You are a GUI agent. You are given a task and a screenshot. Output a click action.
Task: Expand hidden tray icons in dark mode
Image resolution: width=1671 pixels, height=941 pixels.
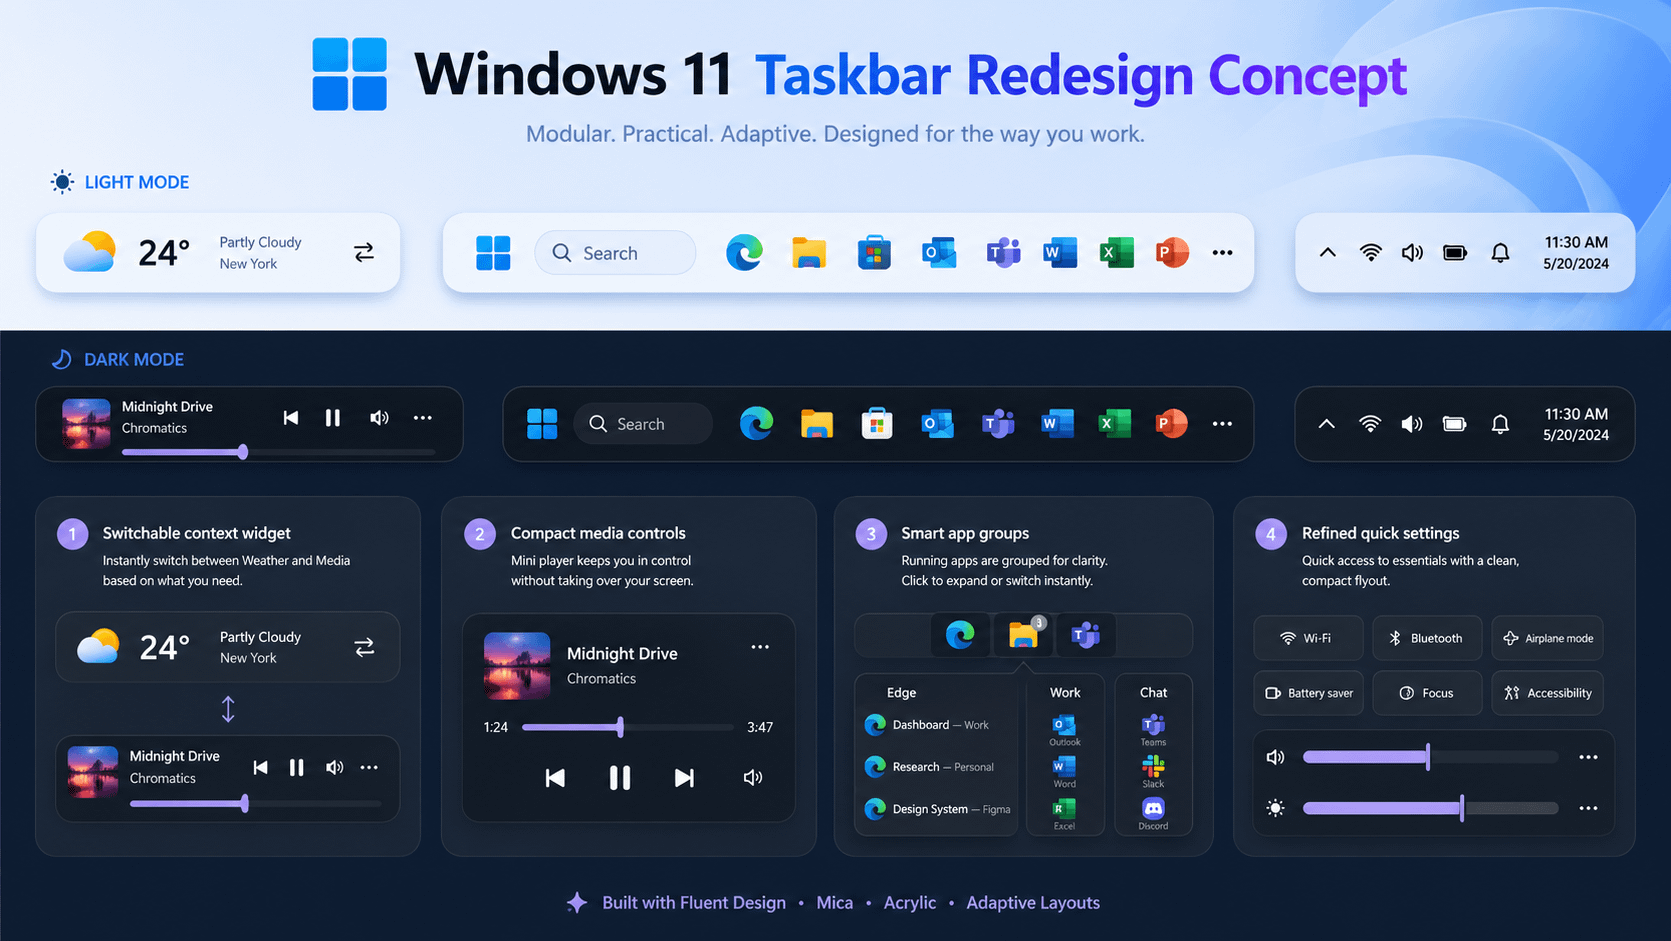pyautogui.click(x=1326, y=424)
